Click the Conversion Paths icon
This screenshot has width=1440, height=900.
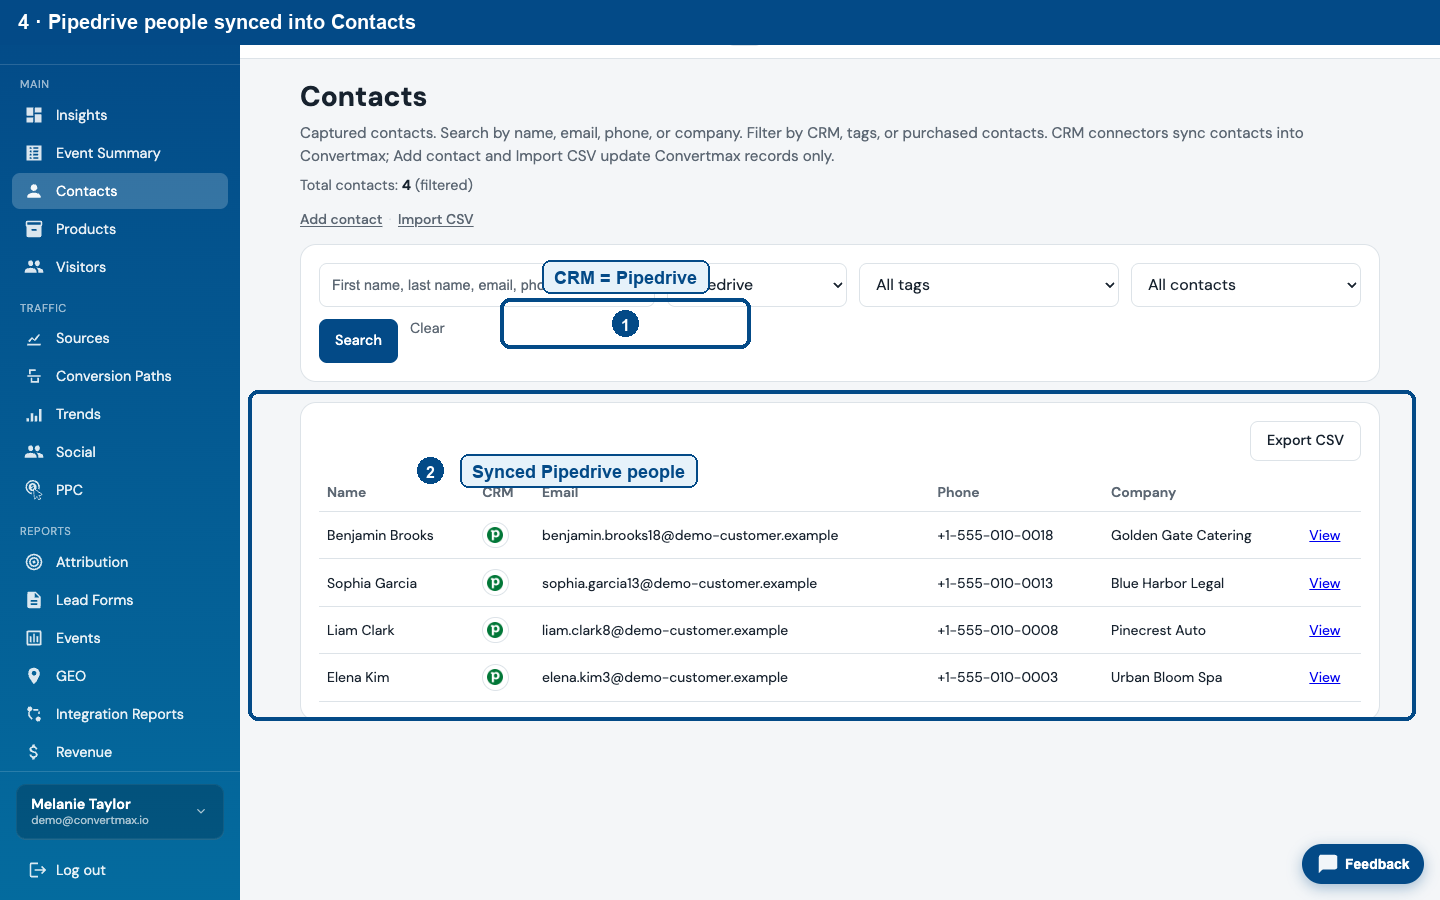coord(34,376)
